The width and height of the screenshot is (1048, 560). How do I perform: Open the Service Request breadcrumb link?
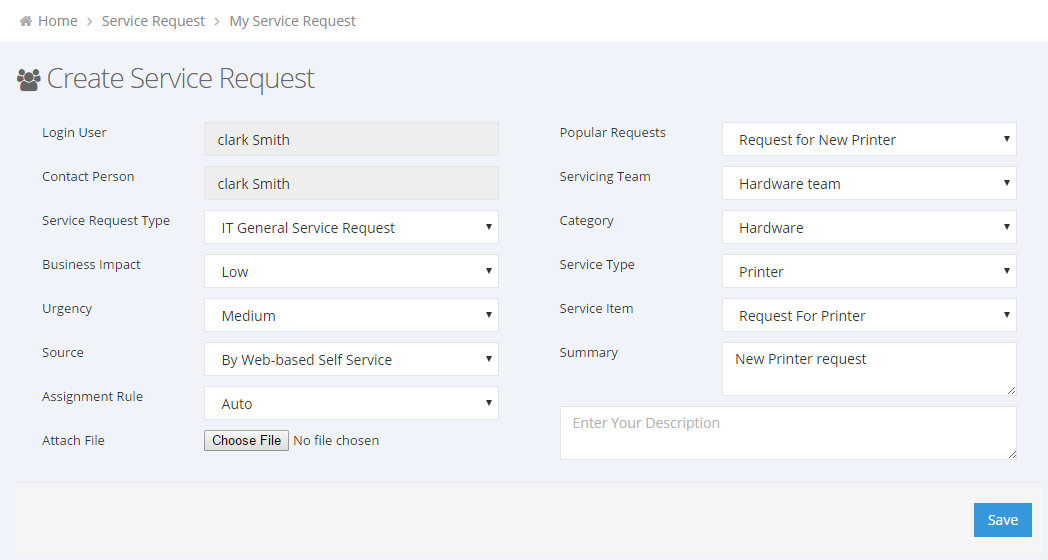coord(153,21)
